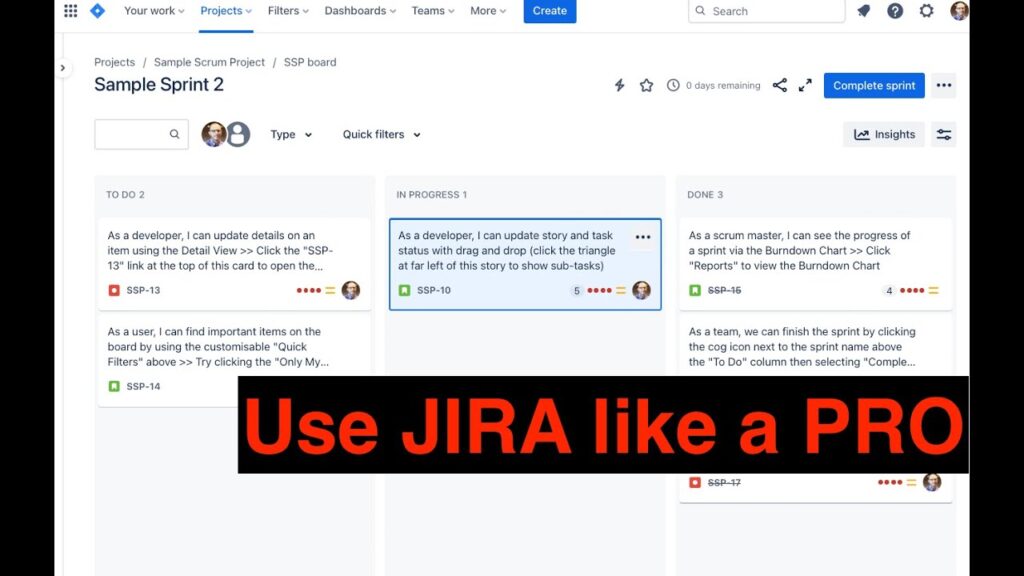Open the Projects menu
The height and width of the screenshot is (576, 1024).
coord(226,10)
